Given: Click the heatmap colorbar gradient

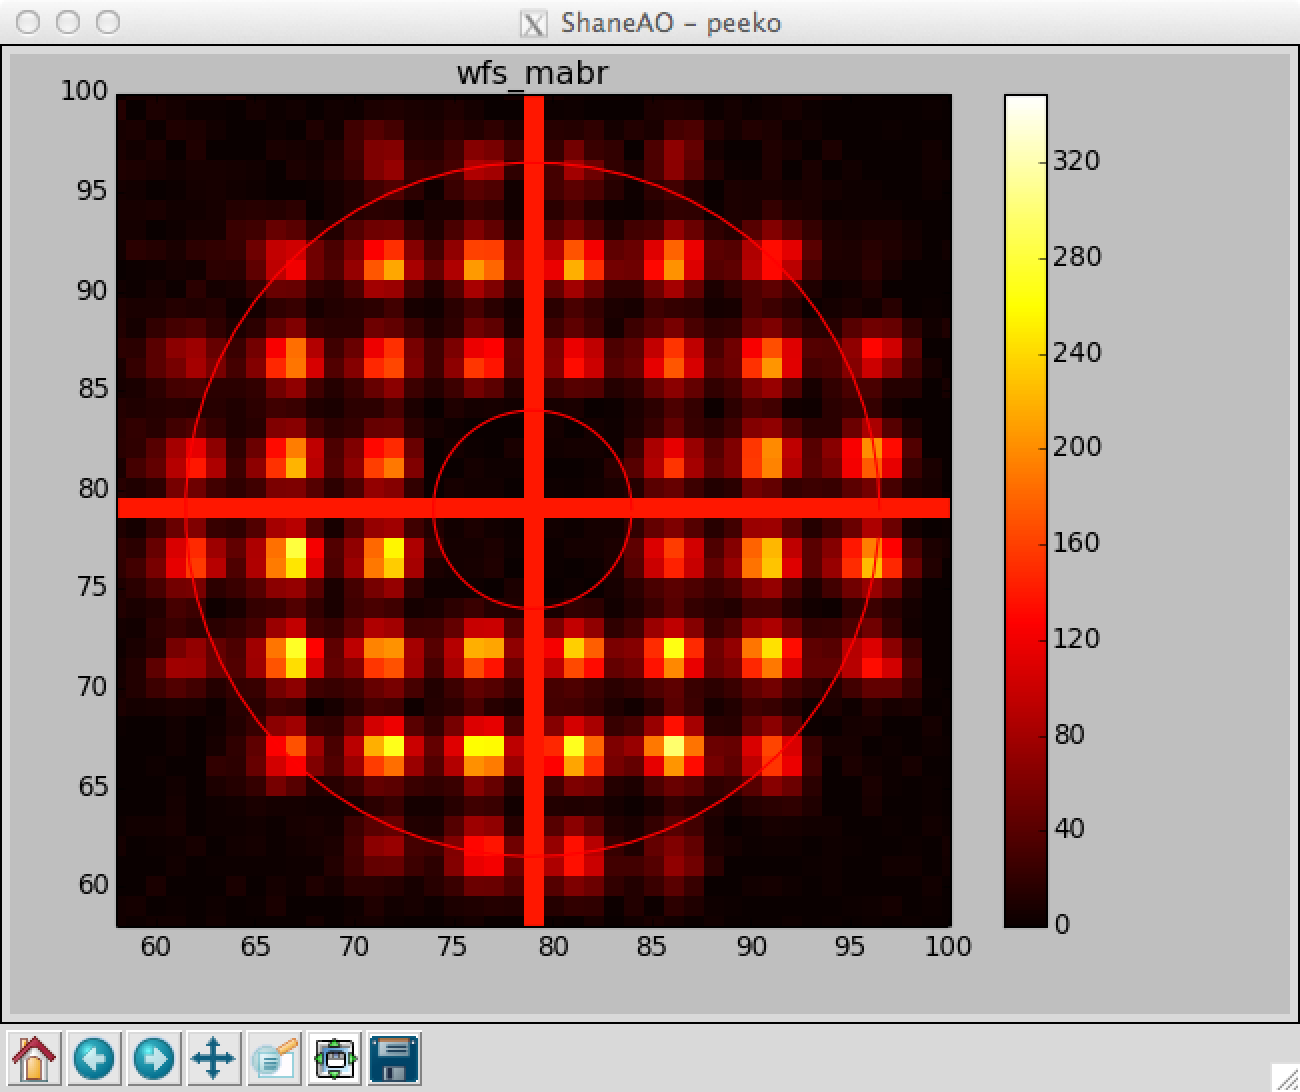Looking at the screenshot, I should (1025, 511).
